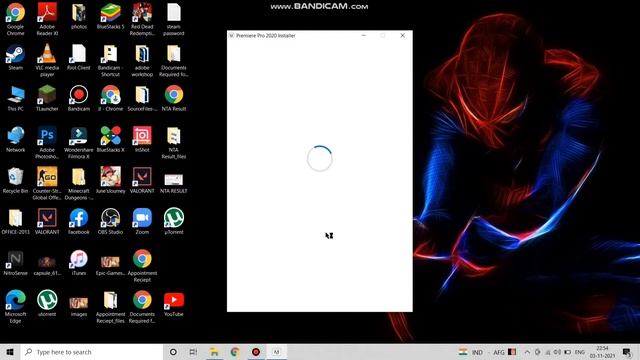640x360 pixels.
Task: Minimize the Premiere Pro 2020 Installer window
Action: (364, 36)
